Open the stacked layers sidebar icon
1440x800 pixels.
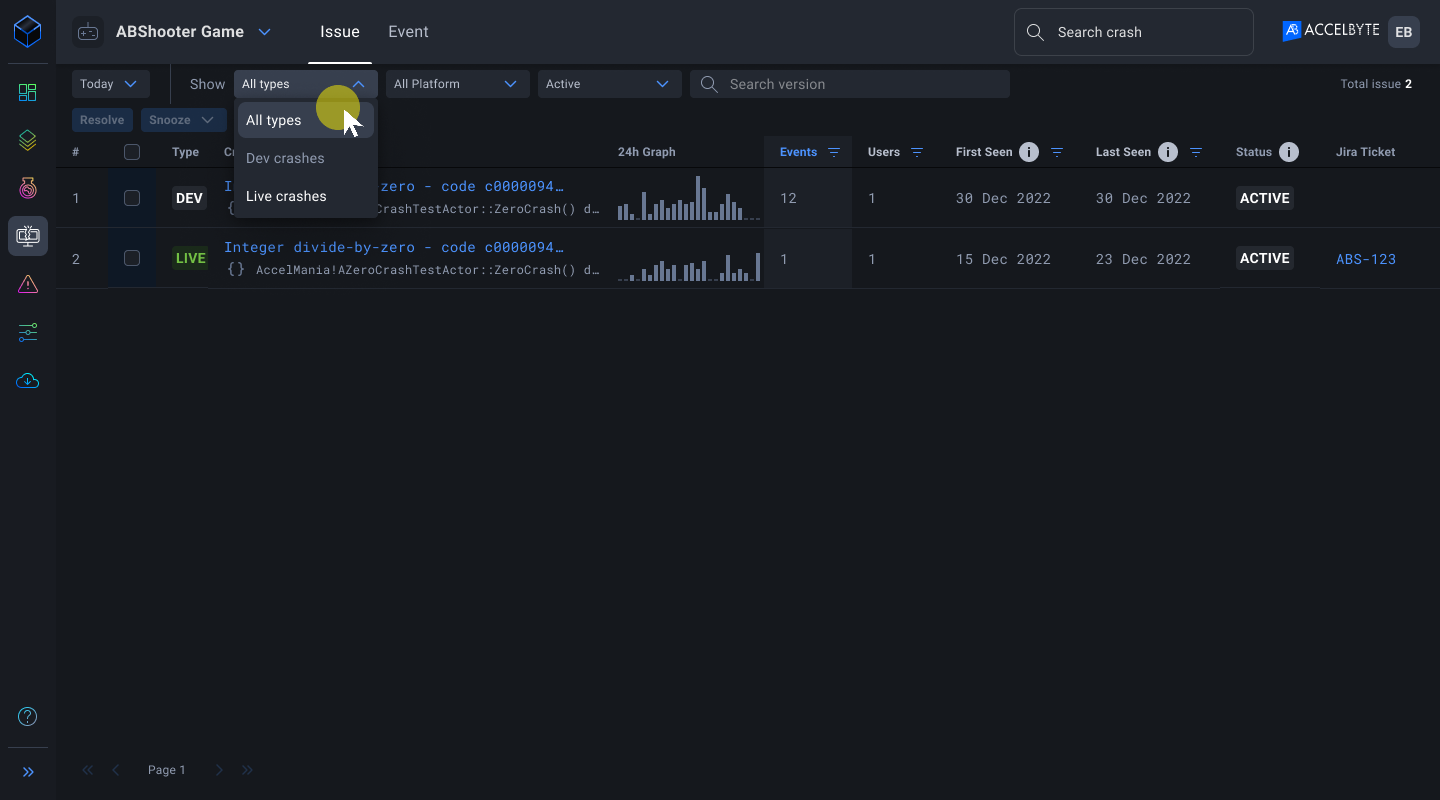pyautogui.click(x=28, y=141)
